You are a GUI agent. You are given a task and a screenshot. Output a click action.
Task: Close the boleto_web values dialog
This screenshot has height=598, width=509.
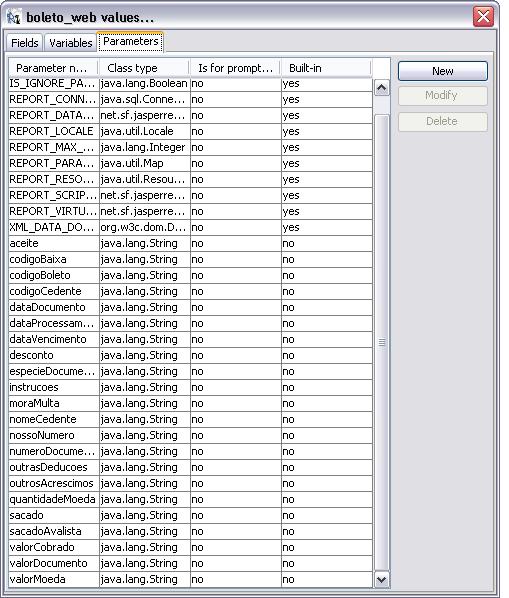tap(483, 17)
